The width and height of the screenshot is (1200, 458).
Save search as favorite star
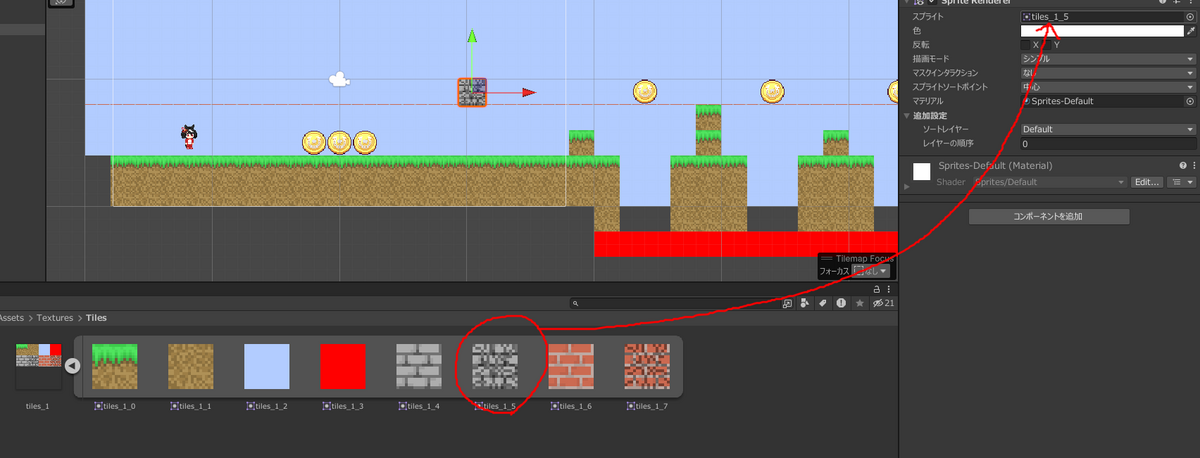[x=859, y=303]
